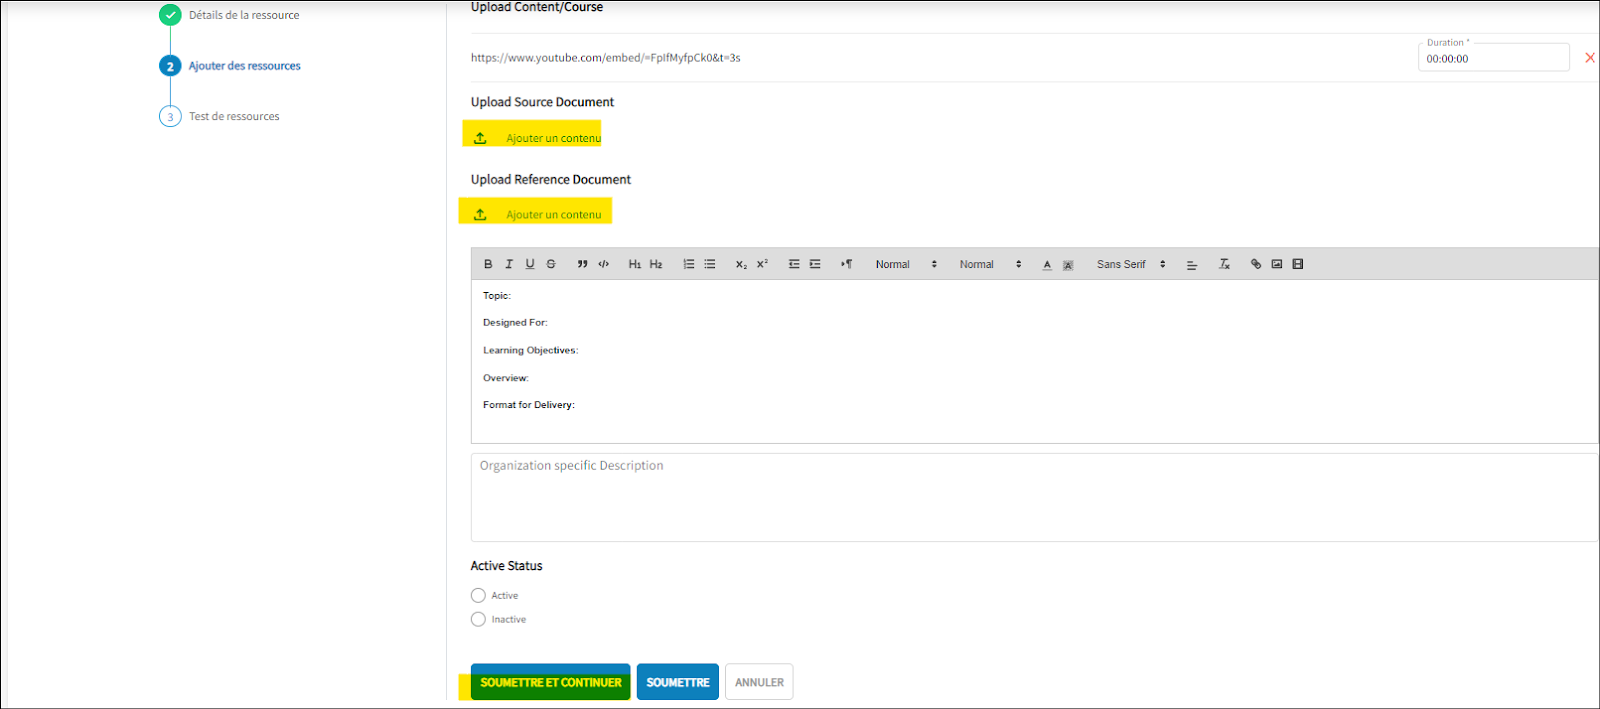Insert a link using the link icon
This screenshot has height=709, width=1600.
tap(1256, 264)
